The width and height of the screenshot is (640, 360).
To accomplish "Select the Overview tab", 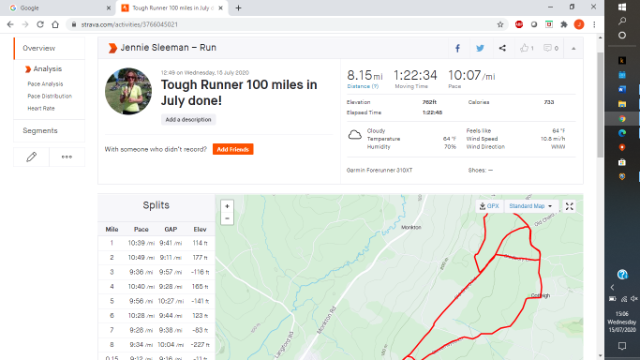I will (39, 48).
